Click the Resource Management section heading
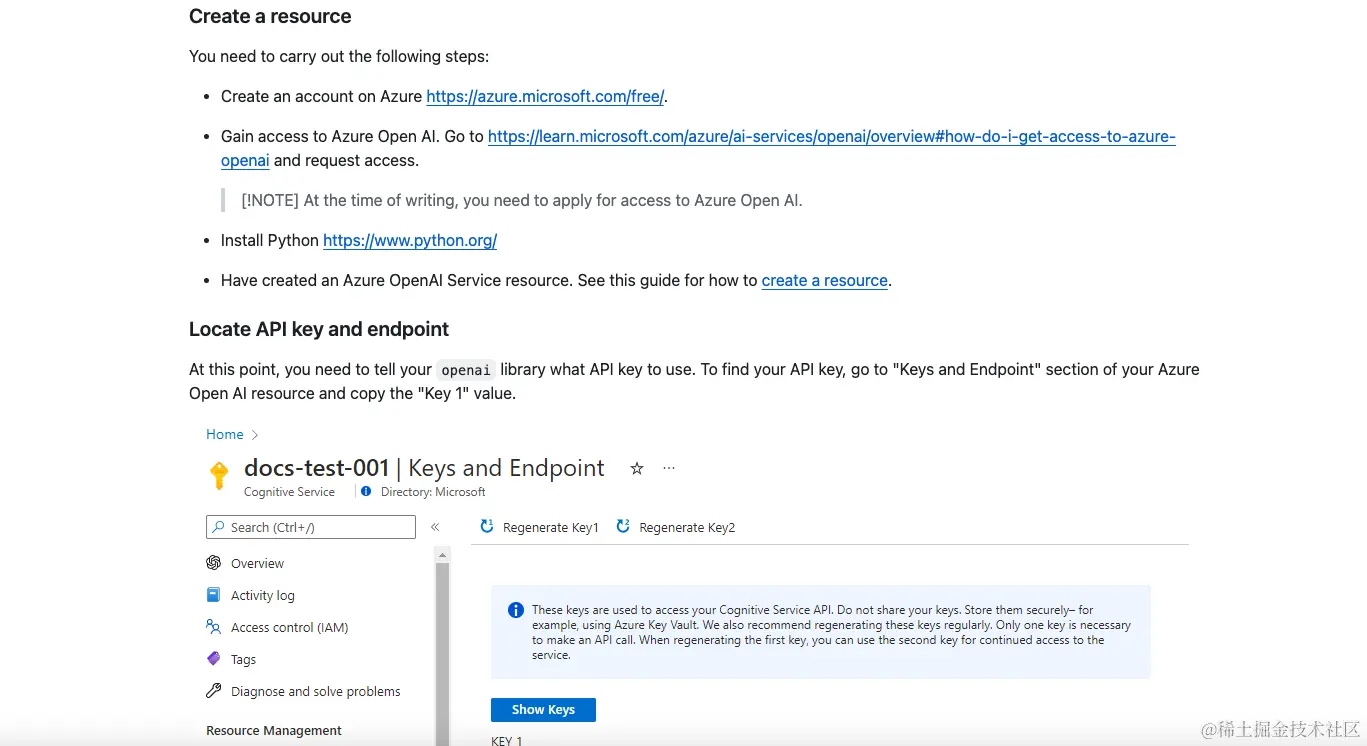Image resolution: width=1367 pixels, height=746 pixels. coord(274,730)
